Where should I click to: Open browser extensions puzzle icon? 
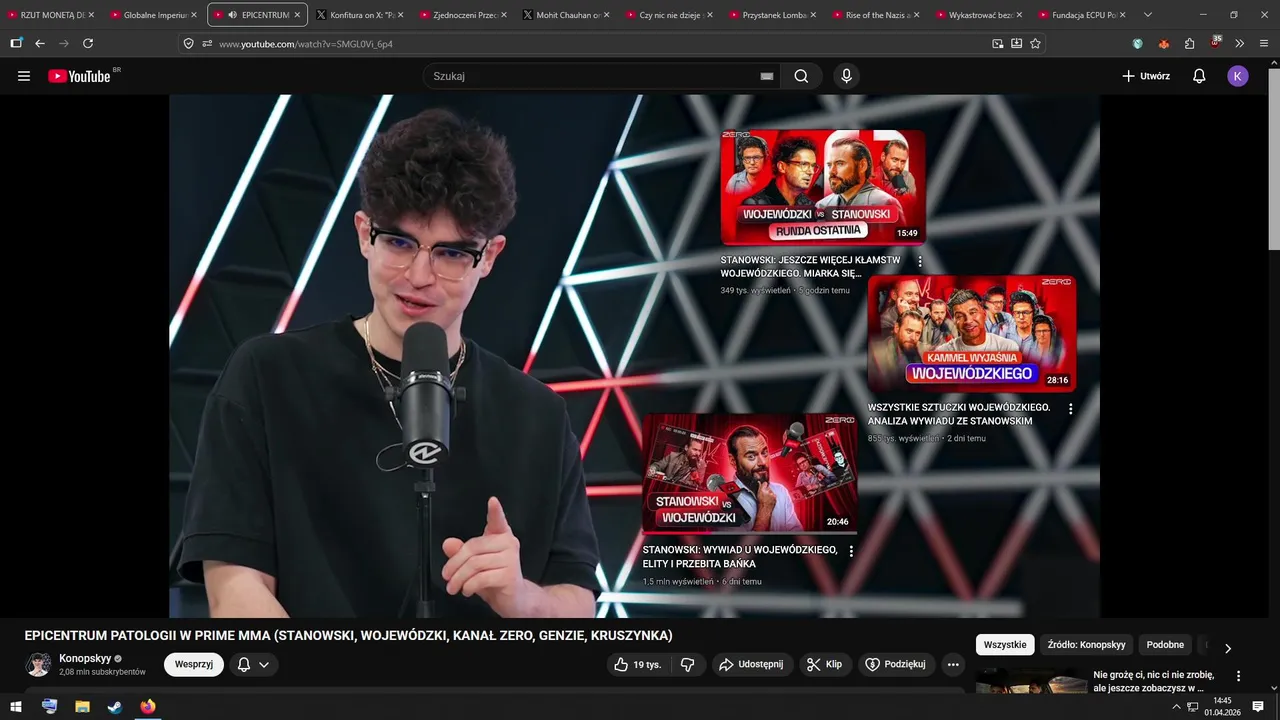[1189, 43]
